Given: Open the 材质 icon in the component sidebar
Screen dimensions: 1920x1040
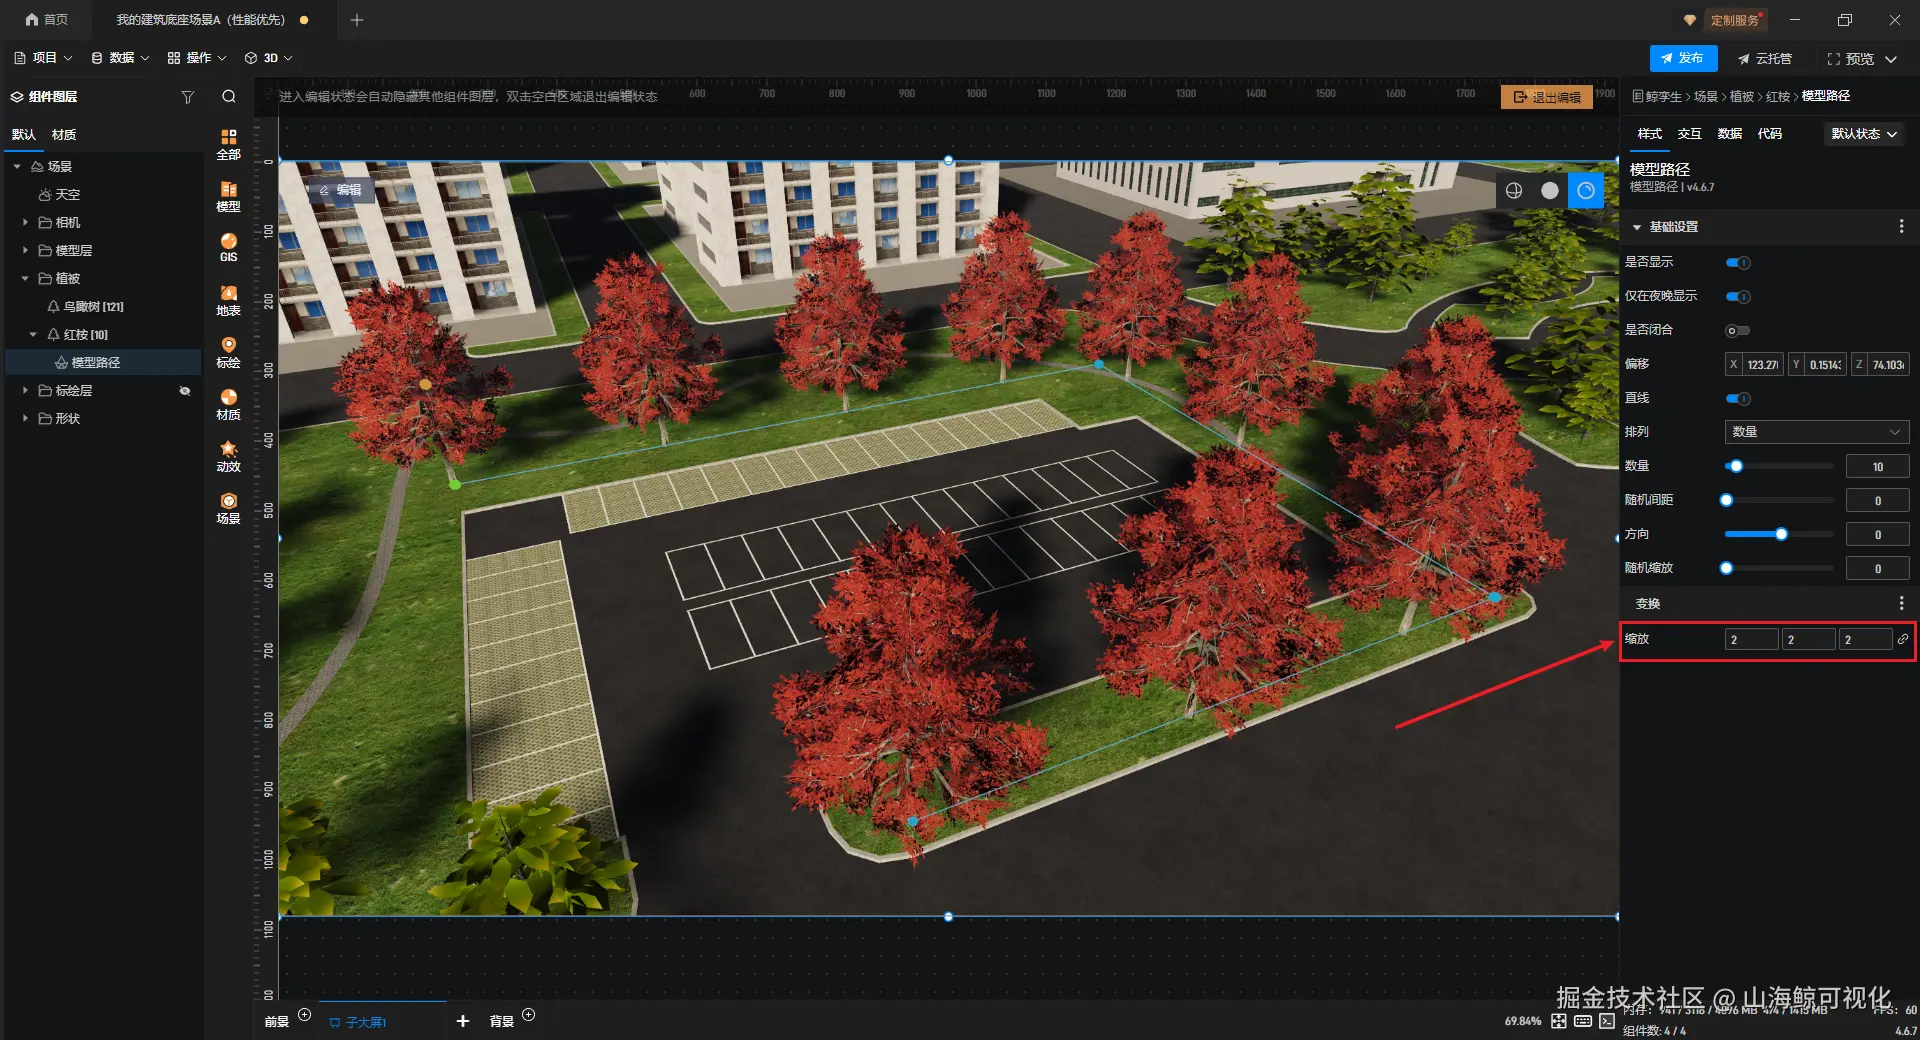Looking at the screenshot, I should 229,404.
